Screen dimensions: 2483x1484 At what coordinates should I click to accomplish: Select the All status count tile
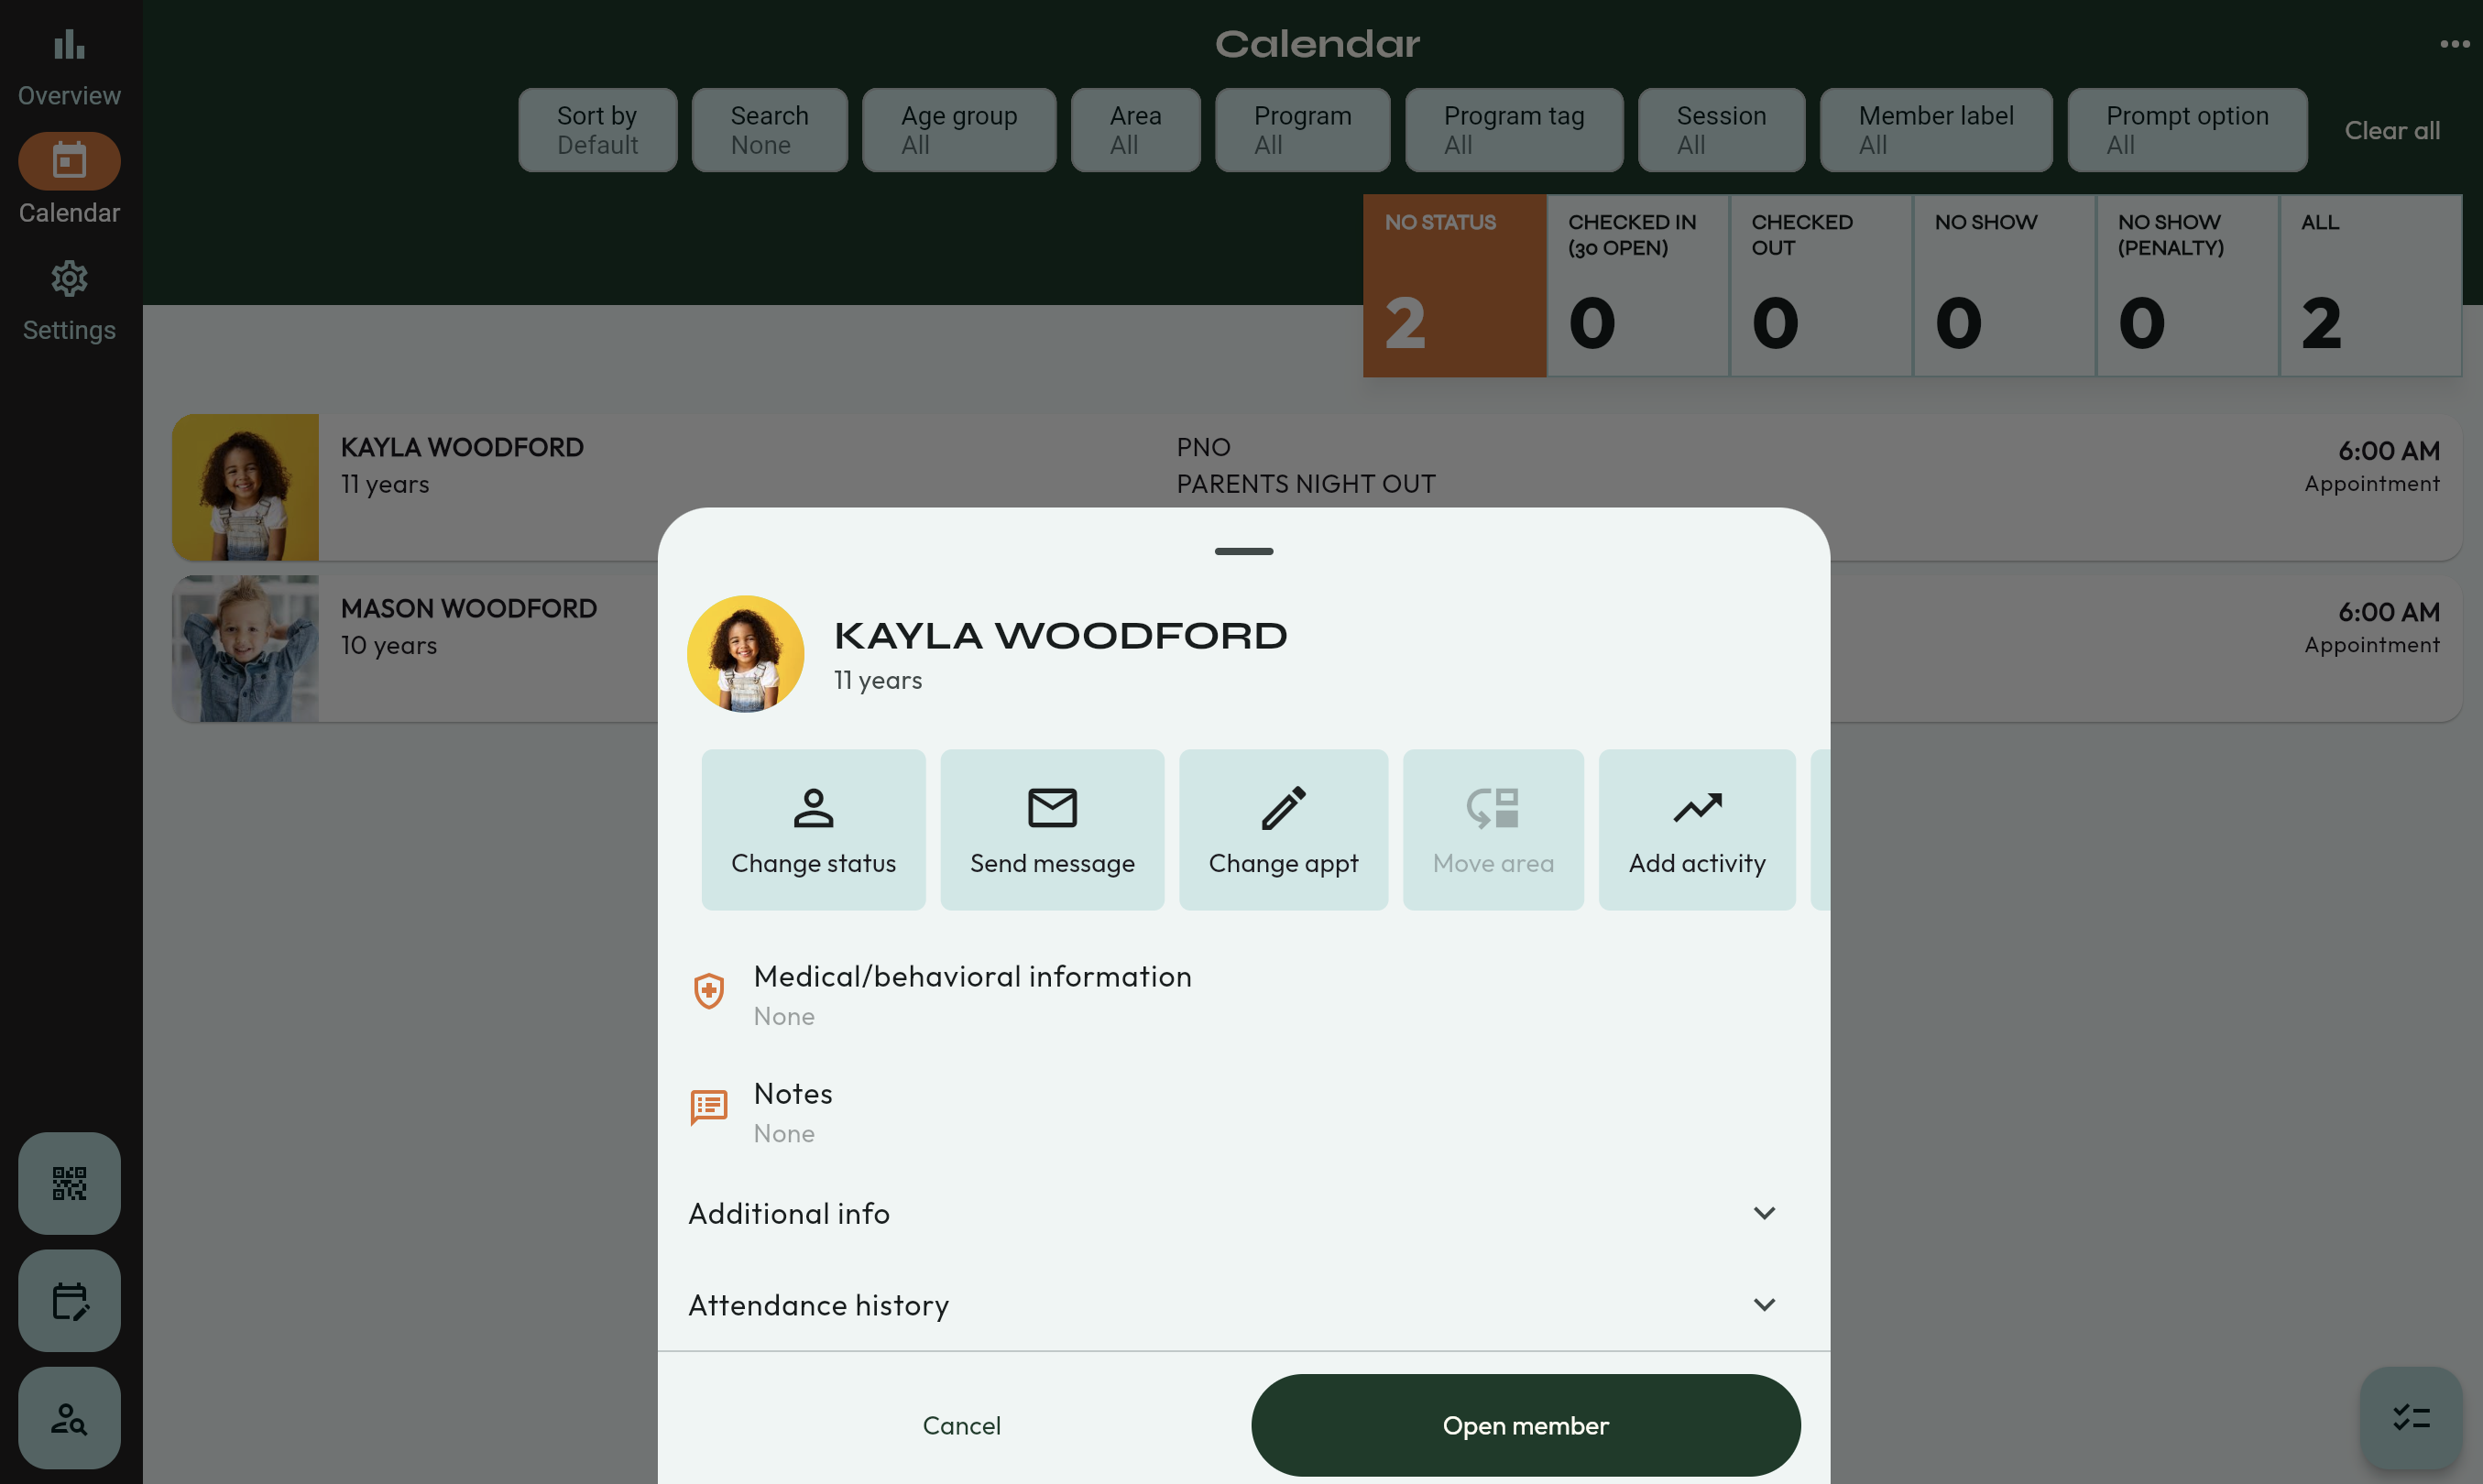2369,285
